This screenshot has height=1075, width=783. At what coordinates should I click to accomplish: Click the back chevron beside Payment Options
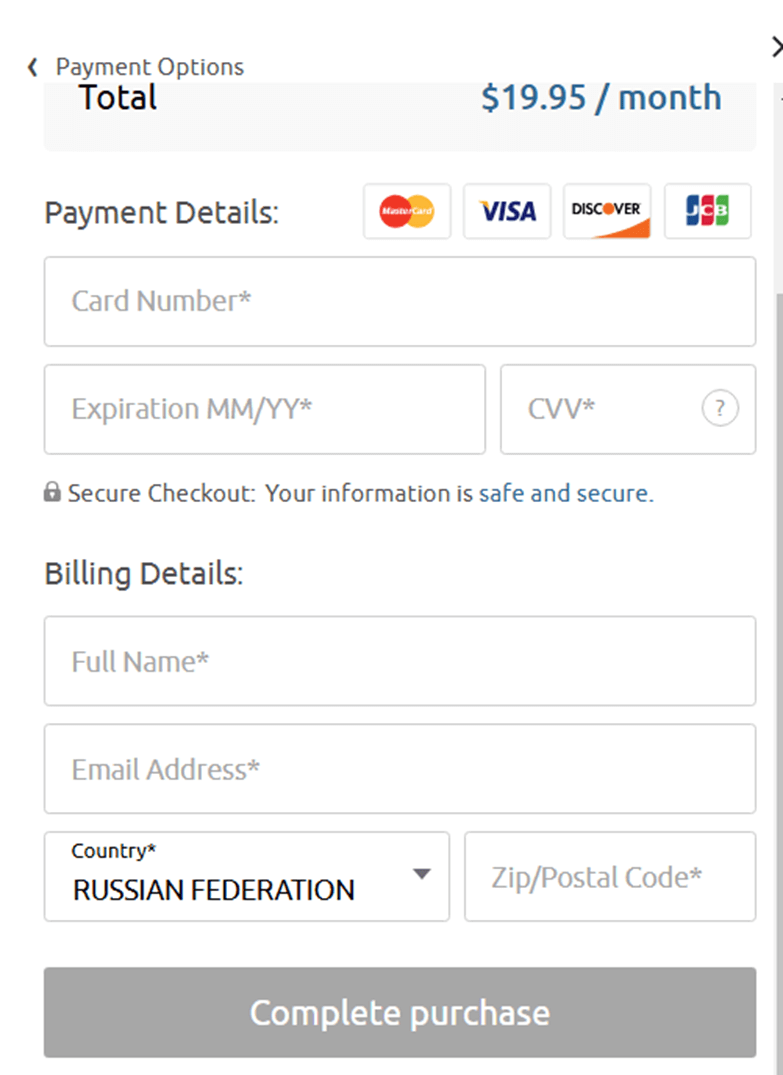(32, 67)
